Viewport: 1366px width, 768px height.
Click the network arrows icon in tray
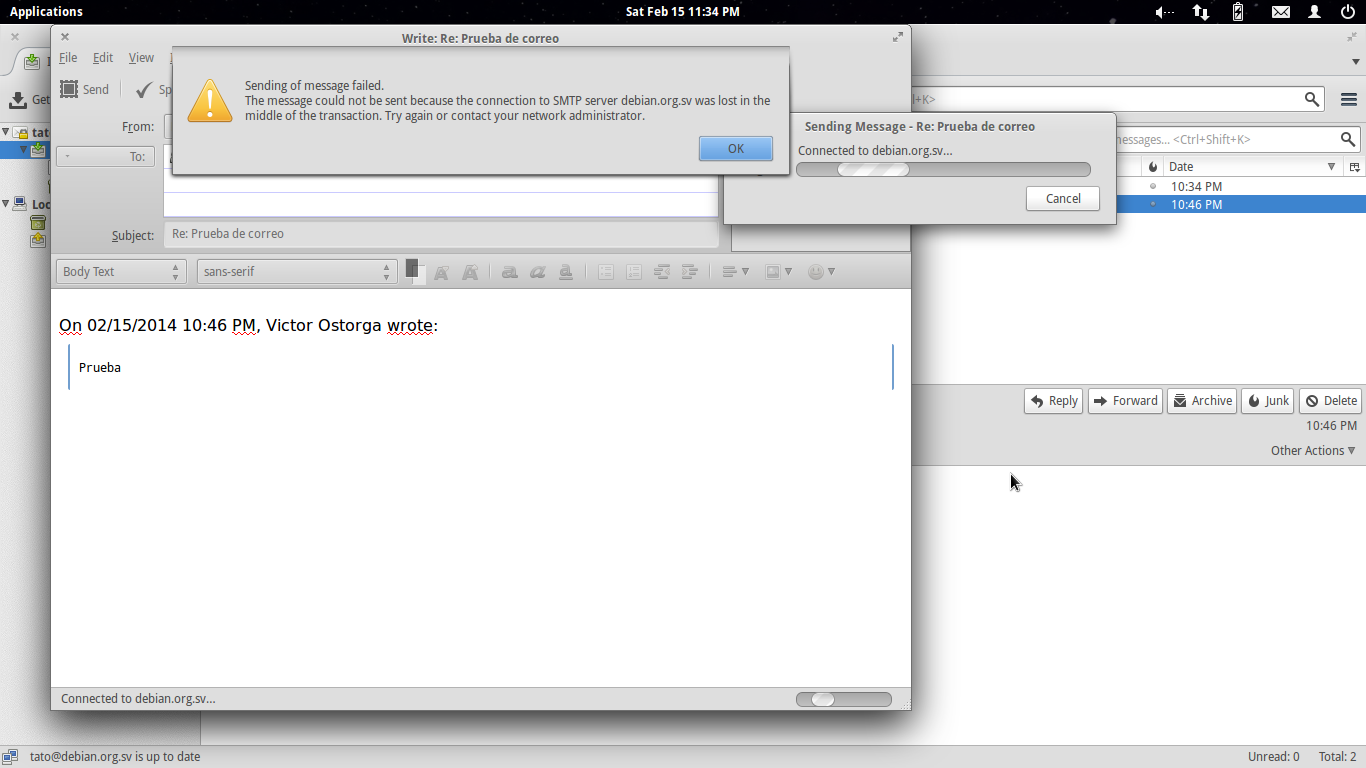(1201, 12)
